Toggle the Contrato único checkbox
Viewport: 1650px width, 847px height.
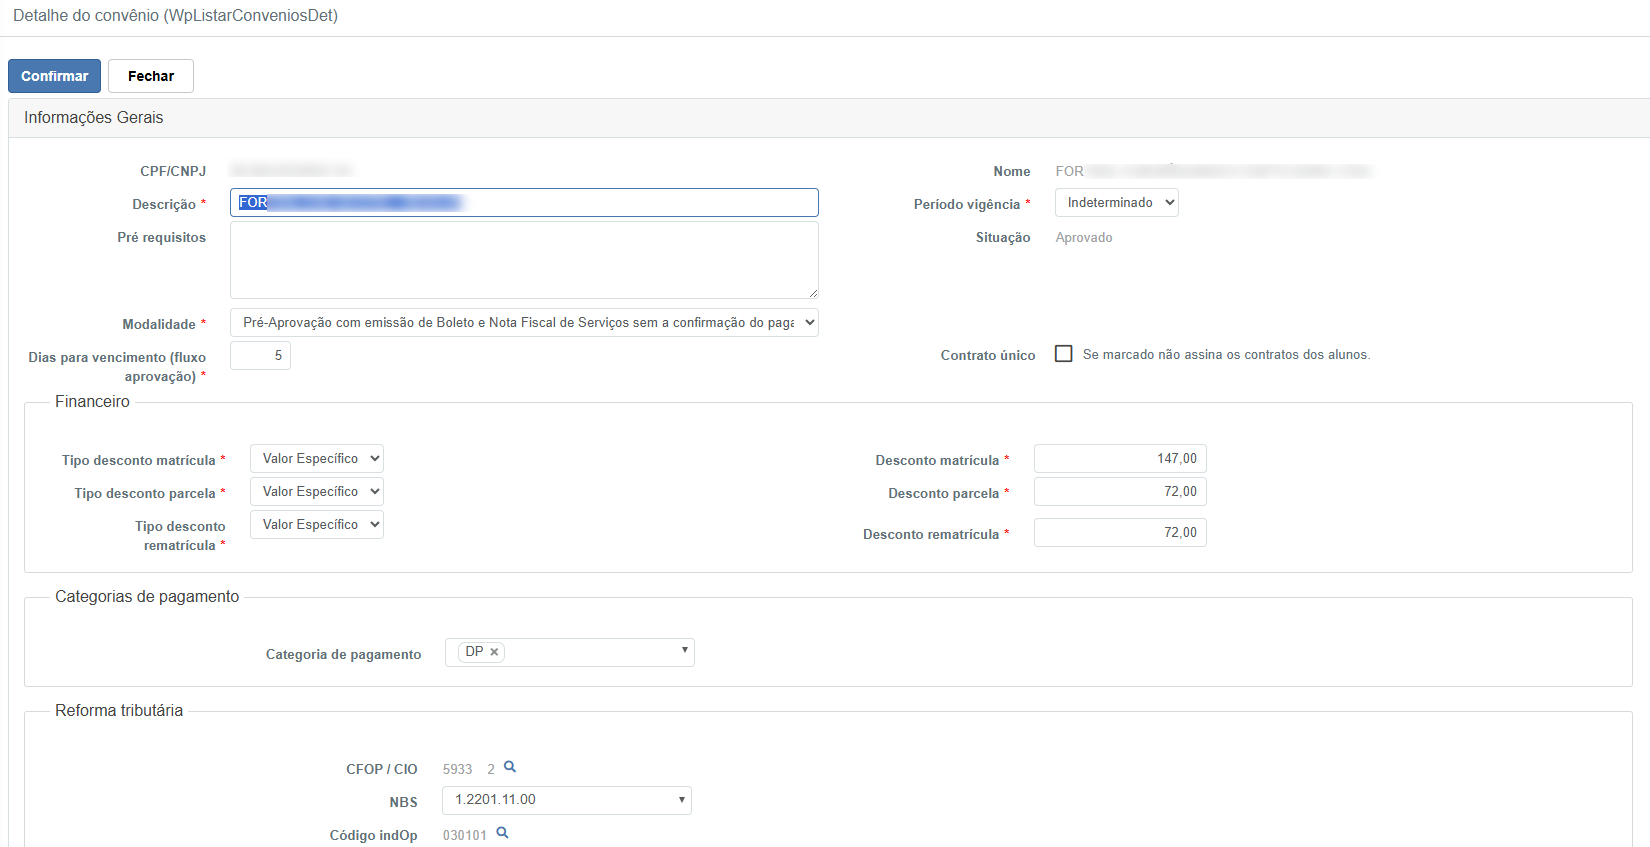tap(1064, 354)
